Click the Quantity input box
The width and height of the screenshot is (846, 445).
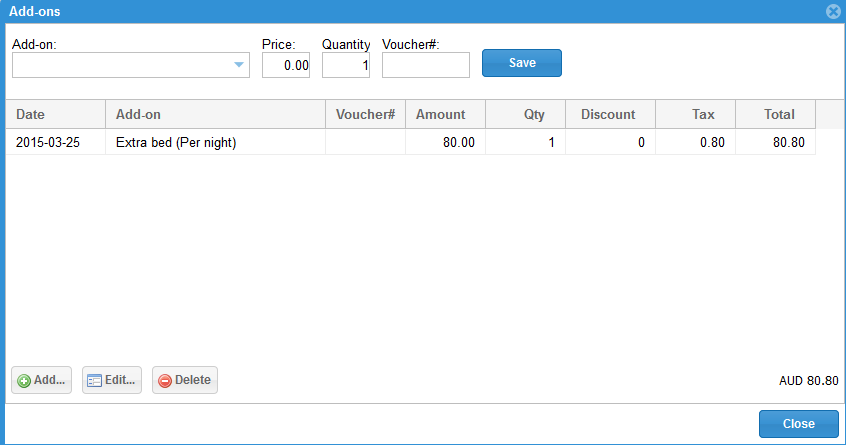tap(346, 65)
